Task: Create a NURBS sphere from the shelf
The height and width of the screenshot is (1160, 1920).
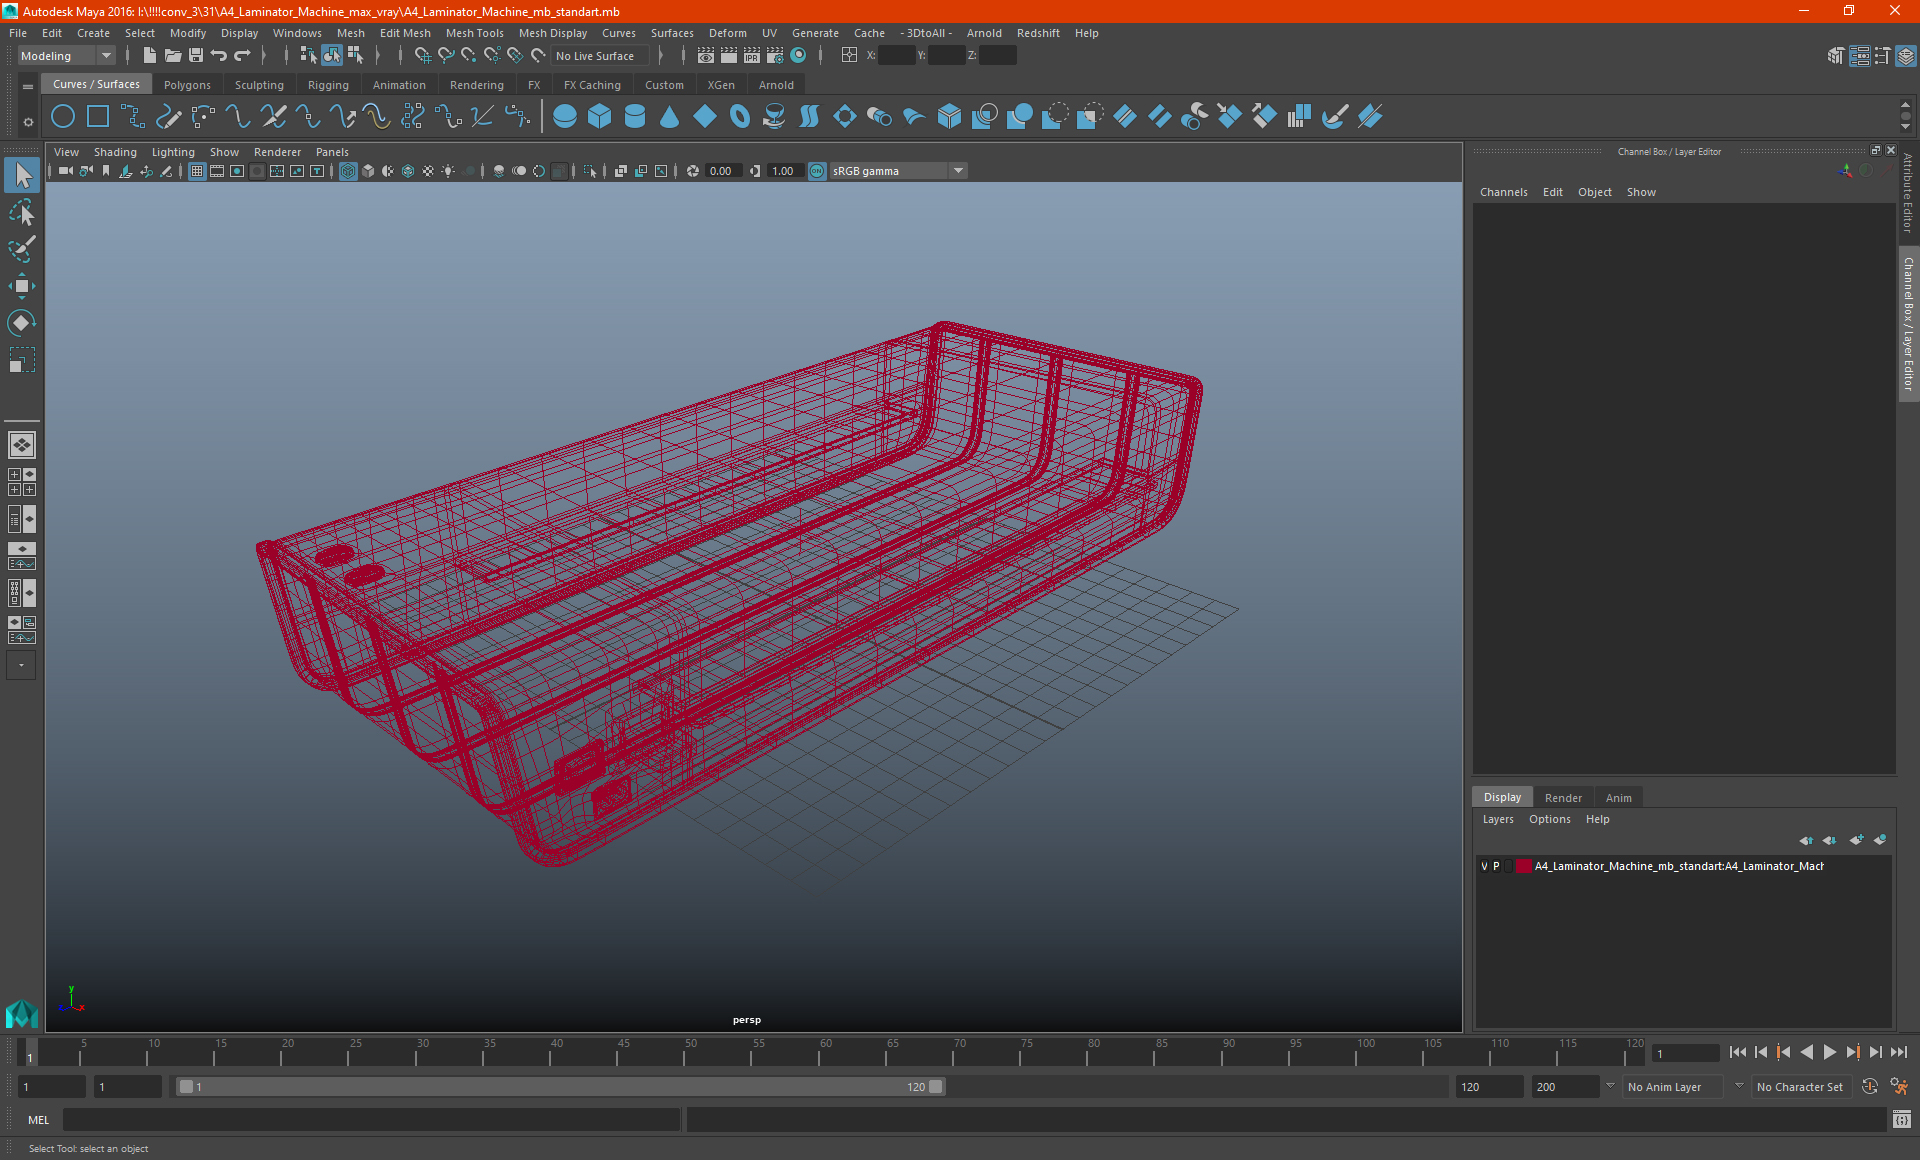Action: point(565,117)
